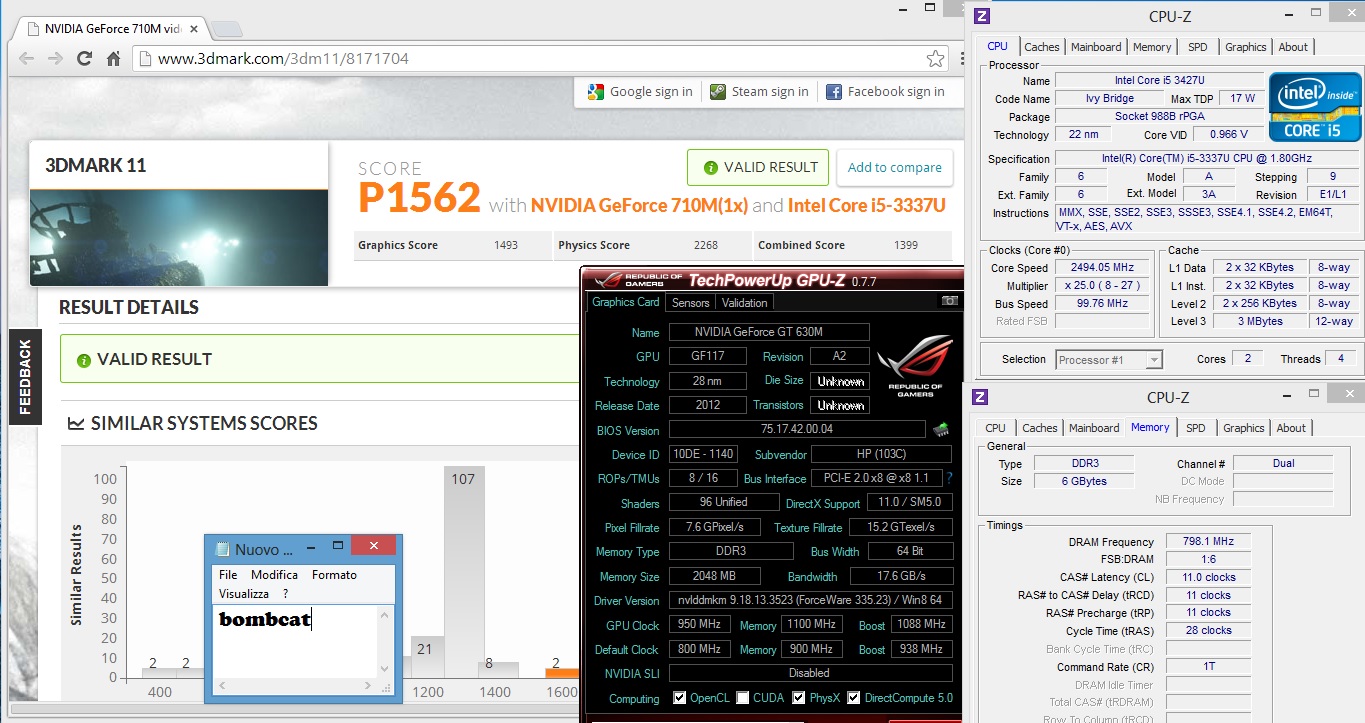Click top CPU-Z window purple Z icon

click(x=981, y=16)
